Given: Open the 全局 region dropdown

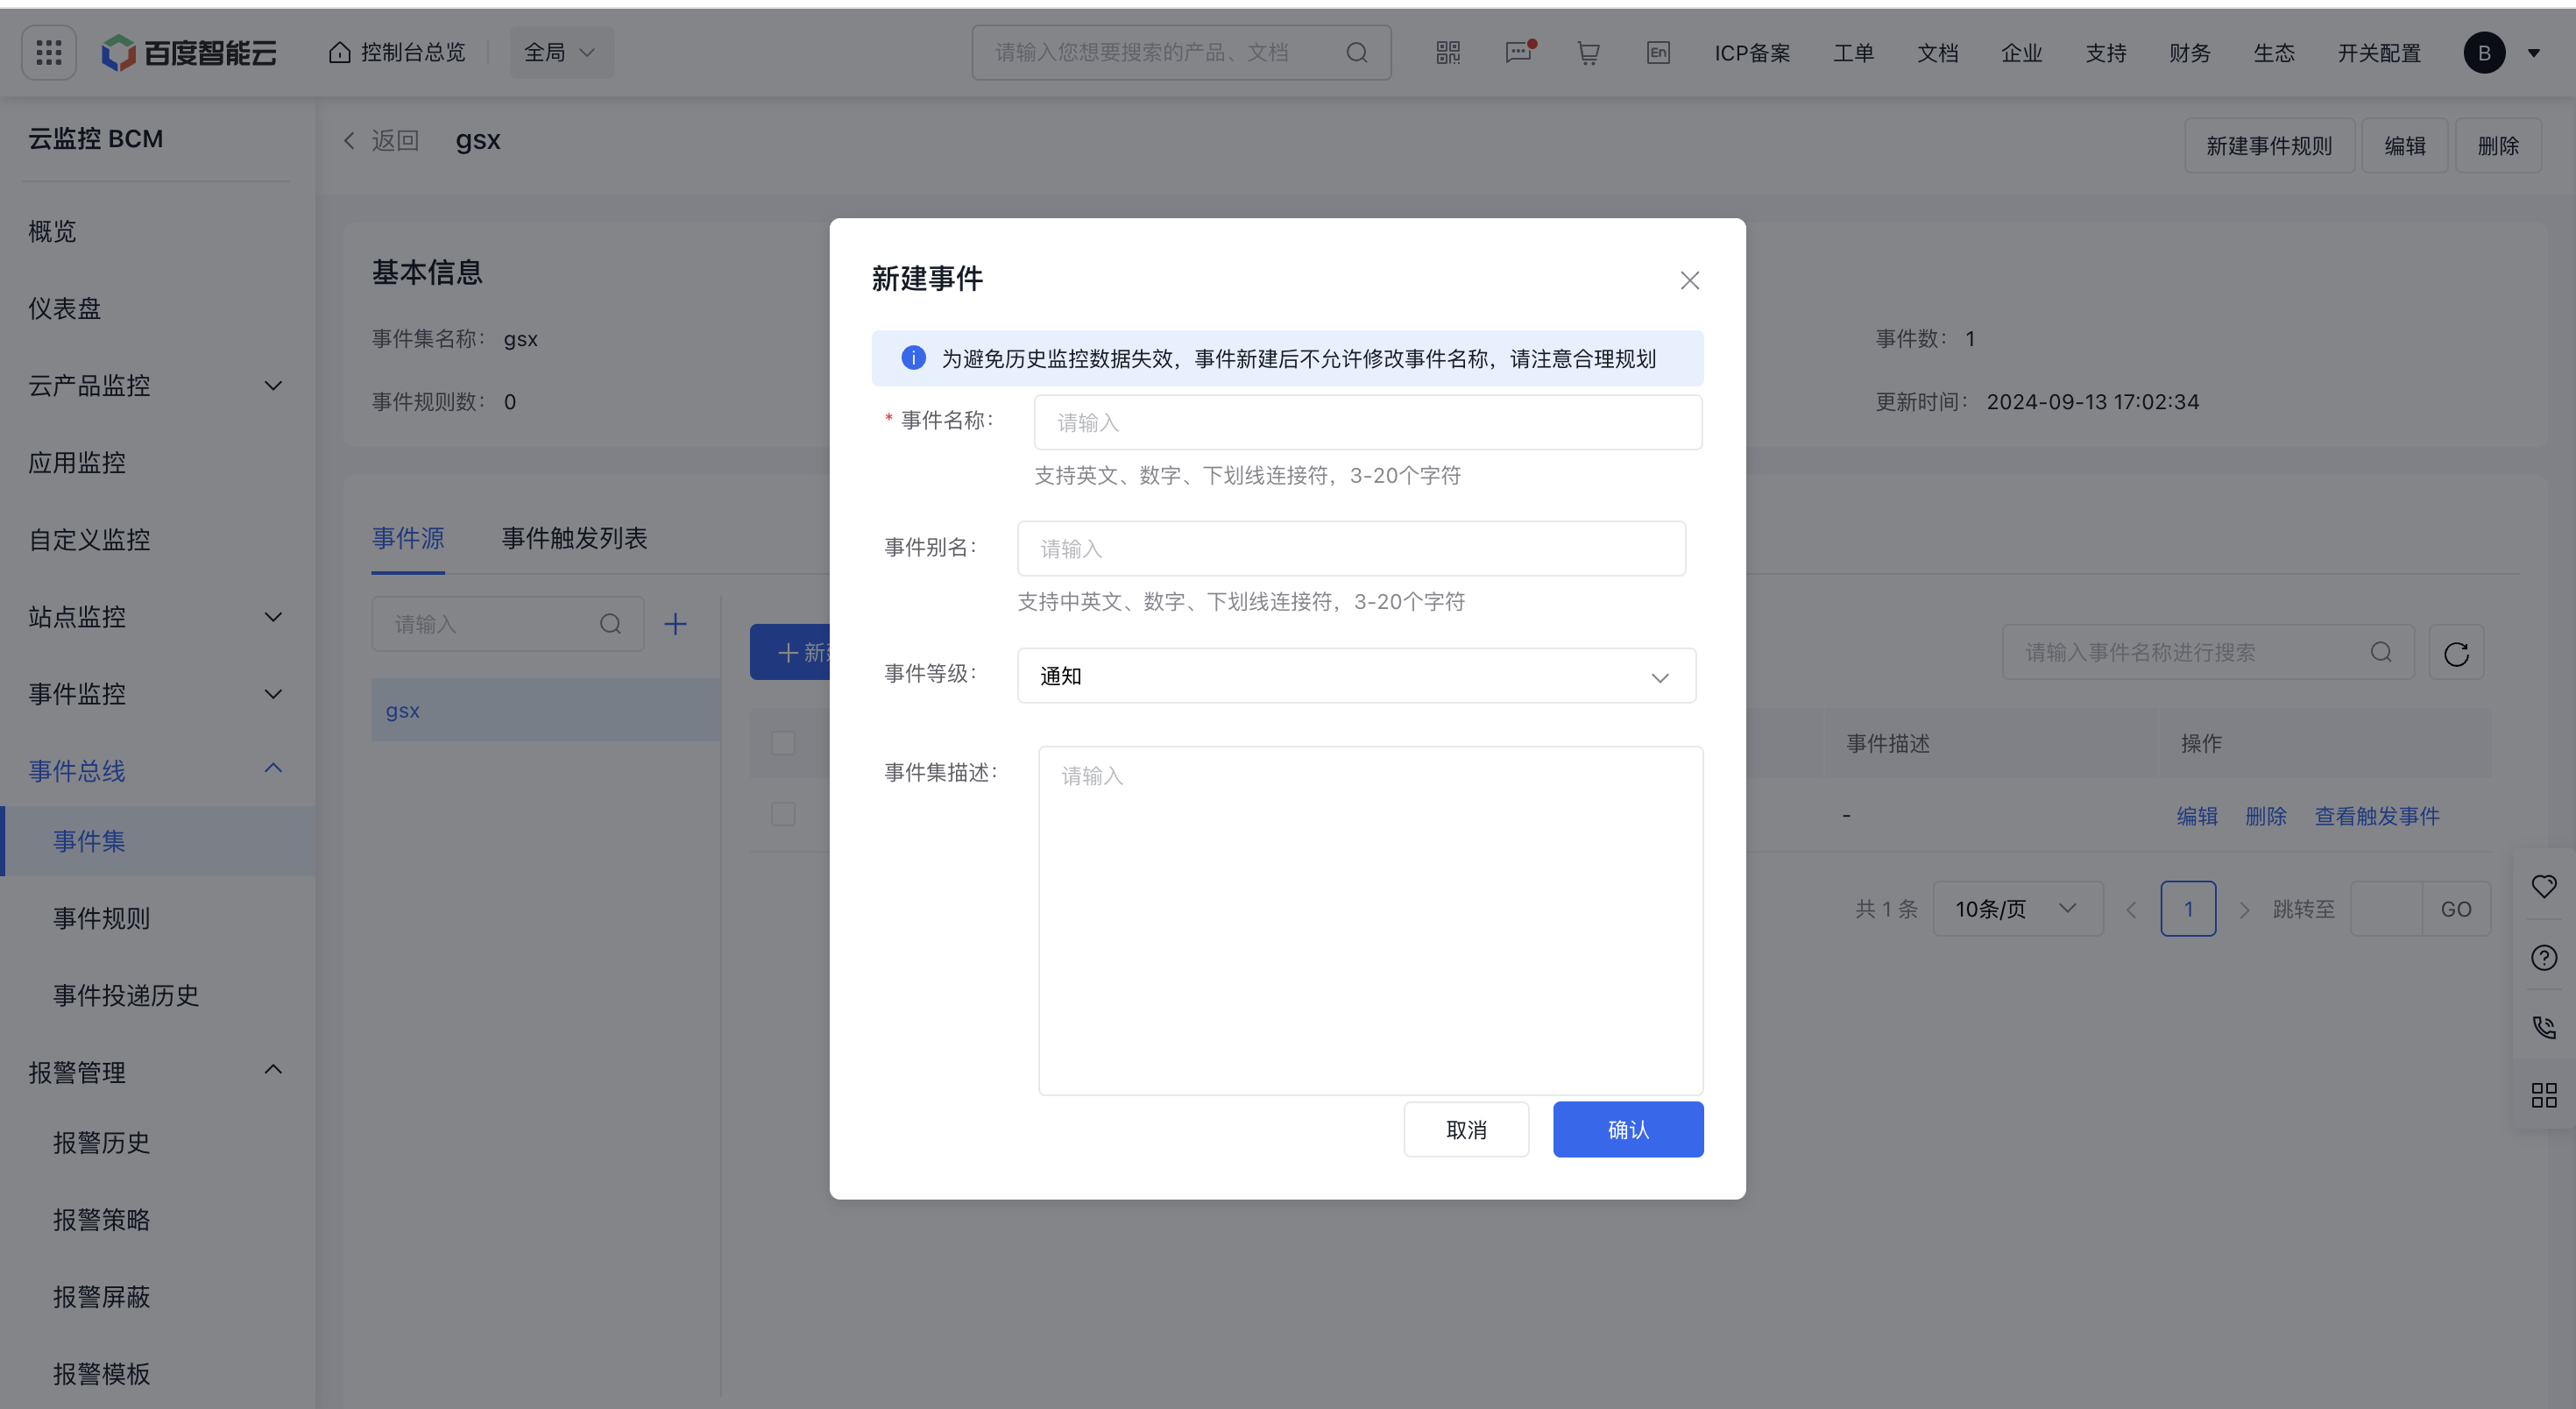Looking at the screenshot, I should [561, 52].
